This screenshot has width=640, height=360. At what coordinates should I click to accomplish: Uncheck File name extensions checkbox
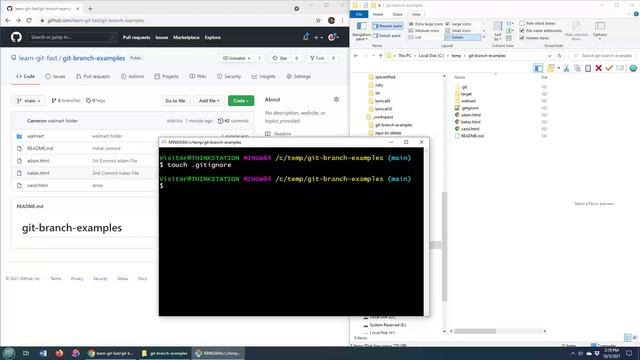pos(522,31)
